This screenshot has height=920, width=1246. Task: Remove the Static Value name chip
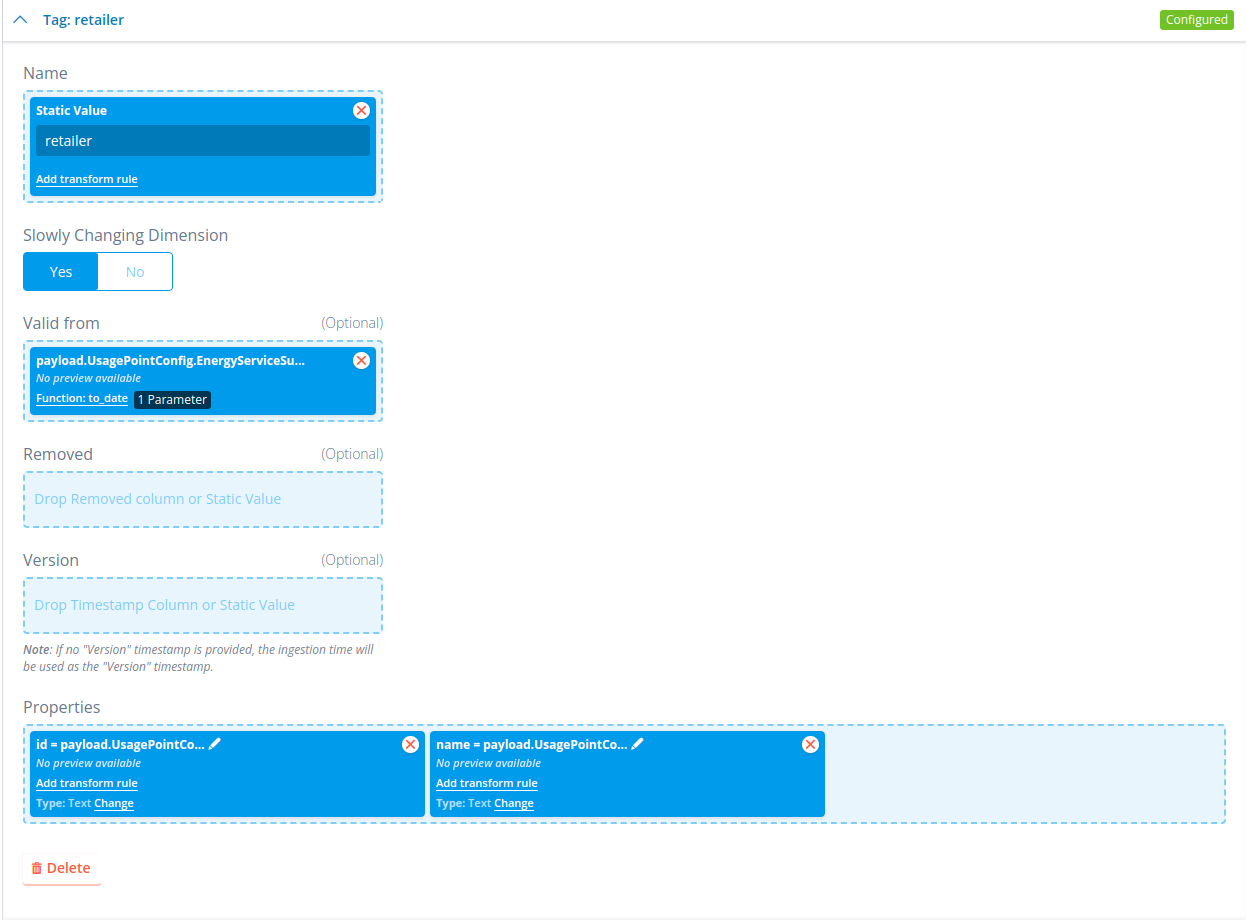(x=362, y=111)
